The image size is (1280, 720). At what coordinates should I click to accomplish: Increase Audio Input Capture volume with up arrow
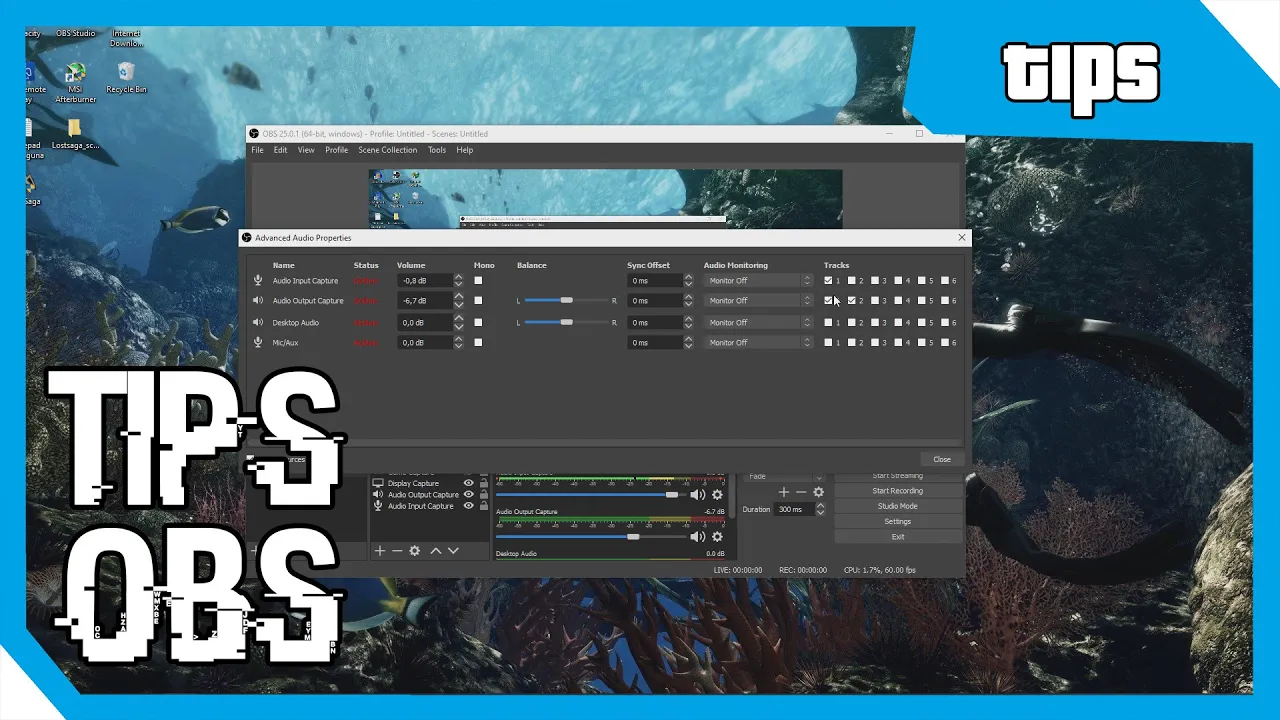[459, 278]
